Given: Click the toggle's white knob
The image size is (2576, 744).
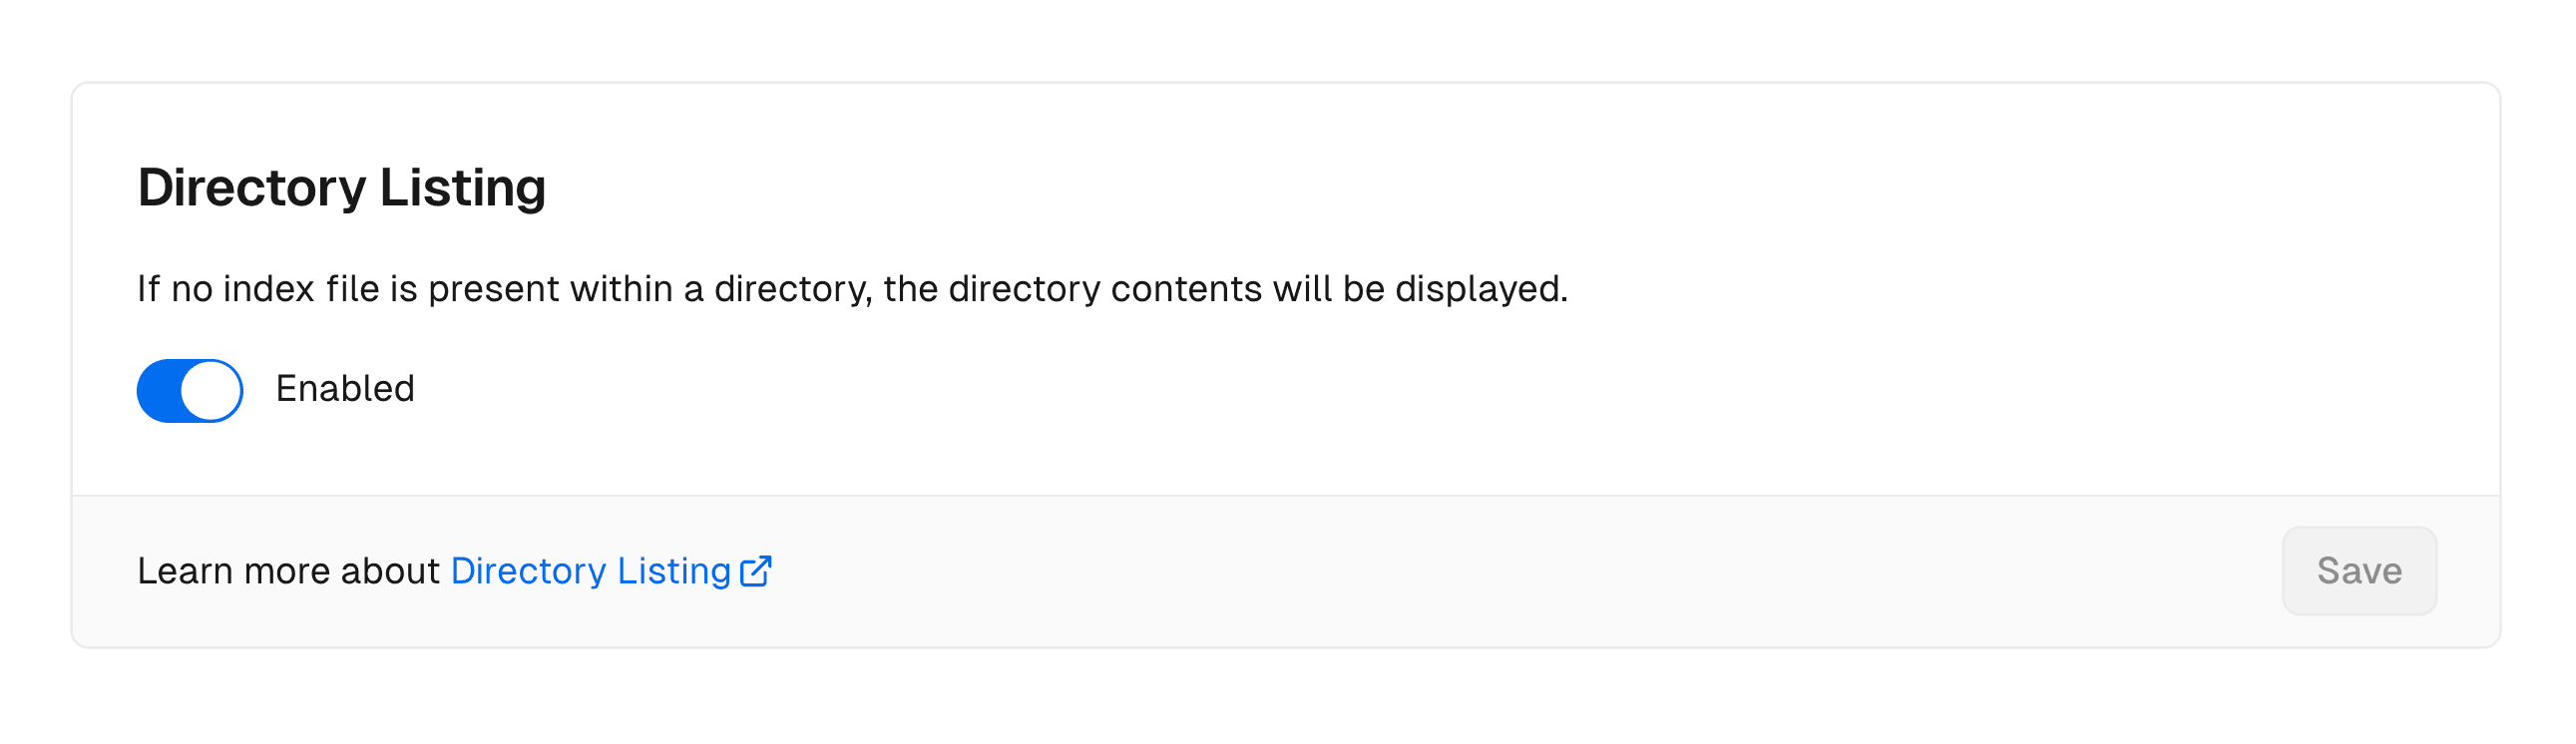Looking at the screenshot, I should [x=212, y=390].
